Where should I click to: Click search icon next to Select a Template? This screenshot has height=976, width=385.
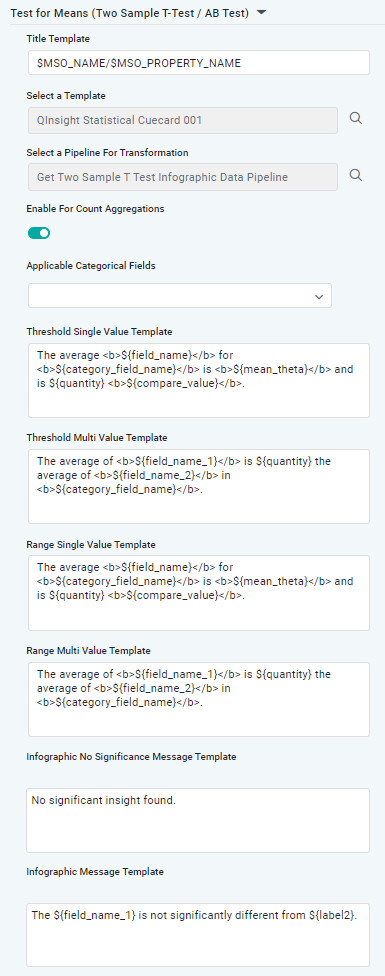[355, 118]
